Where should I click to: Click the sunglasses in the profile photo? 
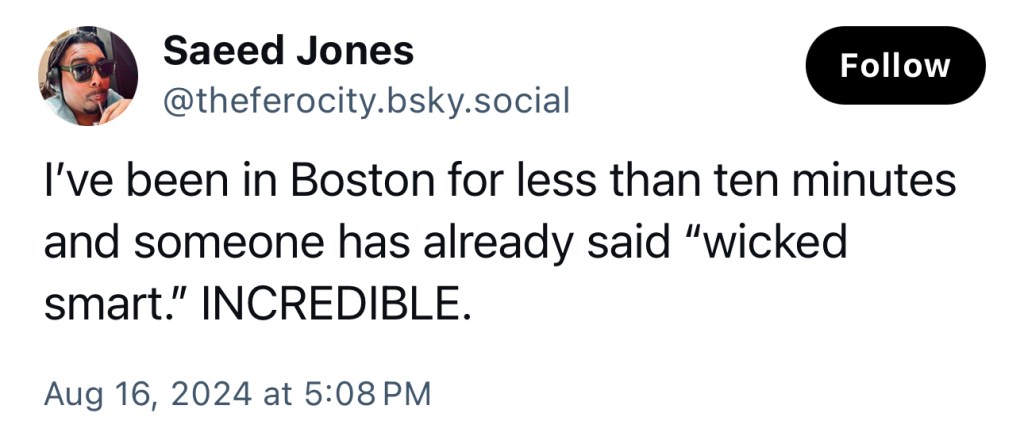pyautogui.click(x=86, y=69)
